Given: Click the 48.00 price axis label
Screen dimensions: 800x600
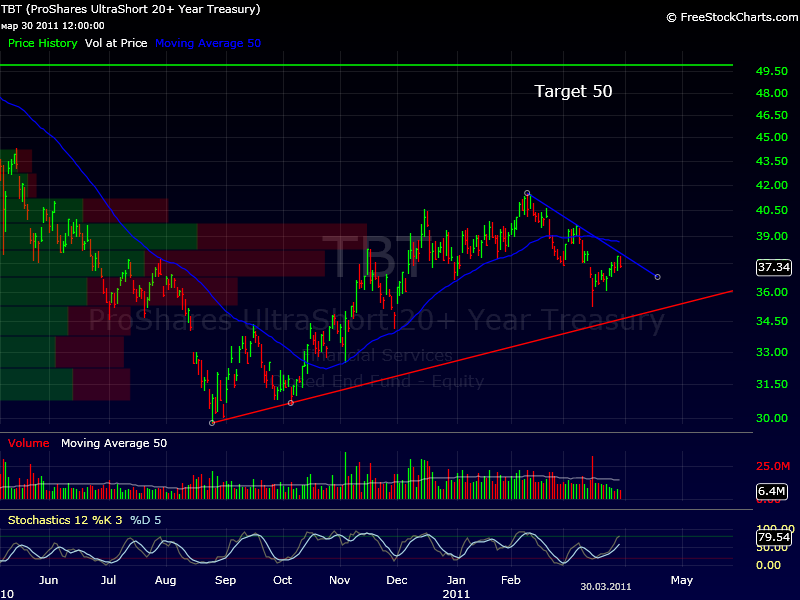Looking at the screenshot, I should (772, 93).
